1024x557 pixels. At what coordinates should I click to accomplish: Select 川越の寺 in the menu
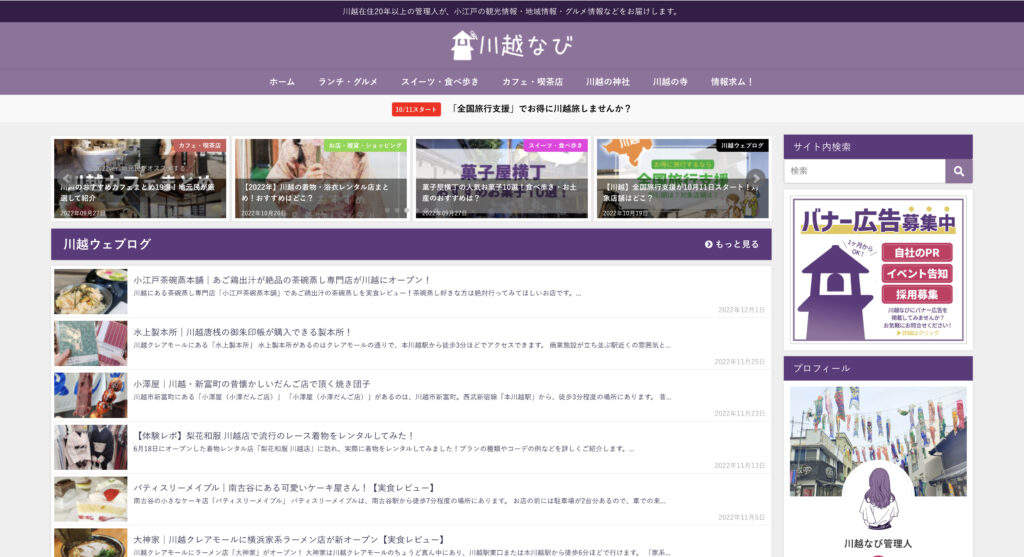[x=670, y=82]
